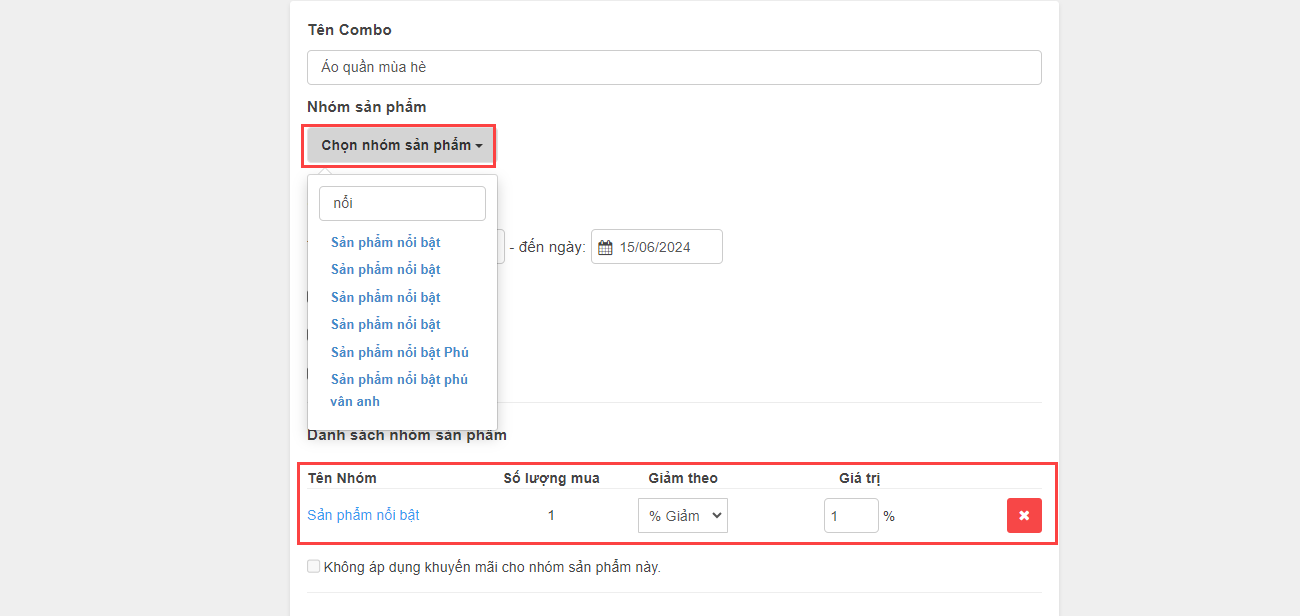Click the caret arrow on Chọn nhóm sản phẩm
1300x616 pixels.
(x=479, y=146)
